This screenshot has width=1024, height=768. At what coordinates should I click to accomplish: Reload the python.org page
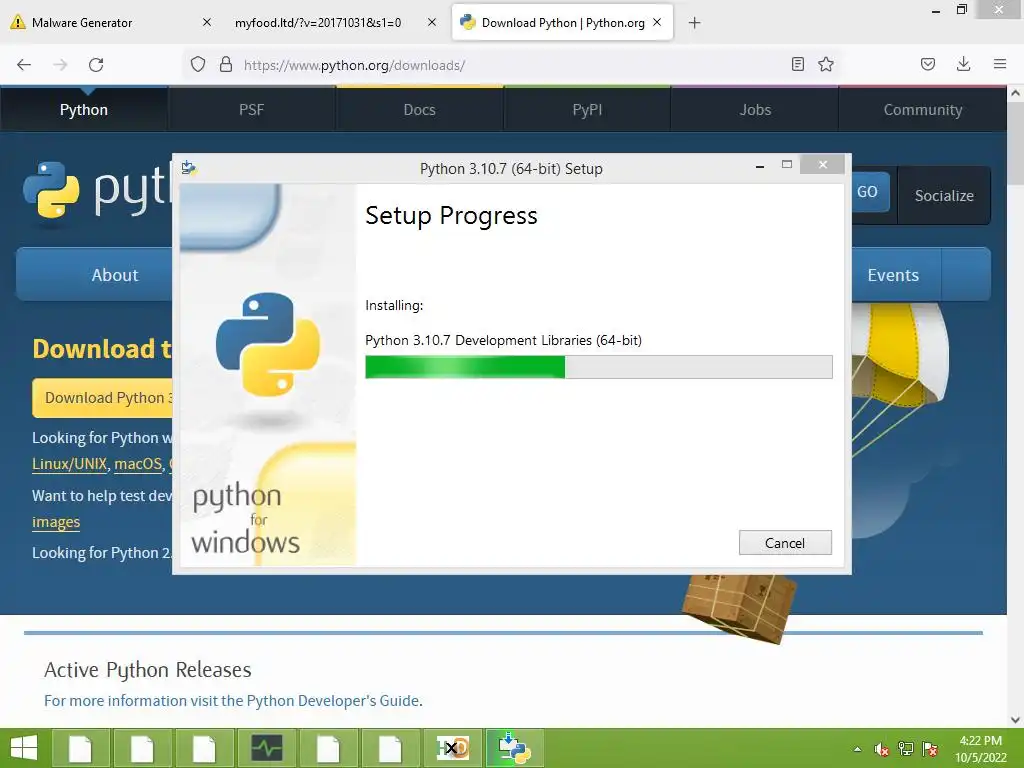96,65
